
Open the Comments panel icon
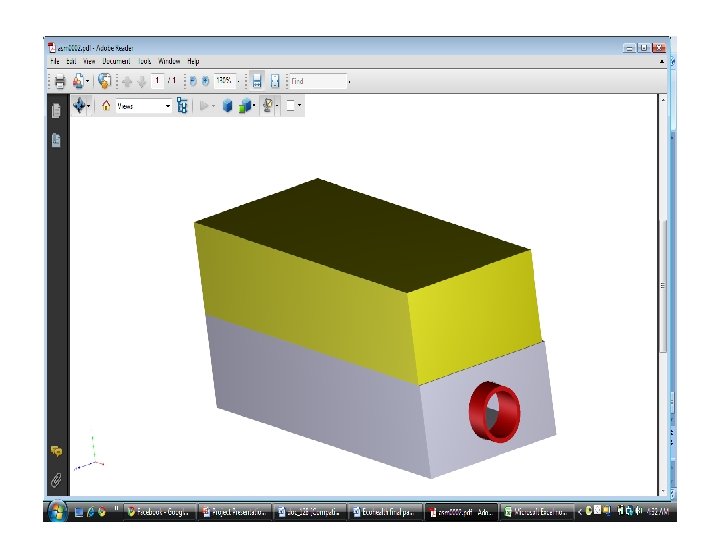(x=56, y=451)
